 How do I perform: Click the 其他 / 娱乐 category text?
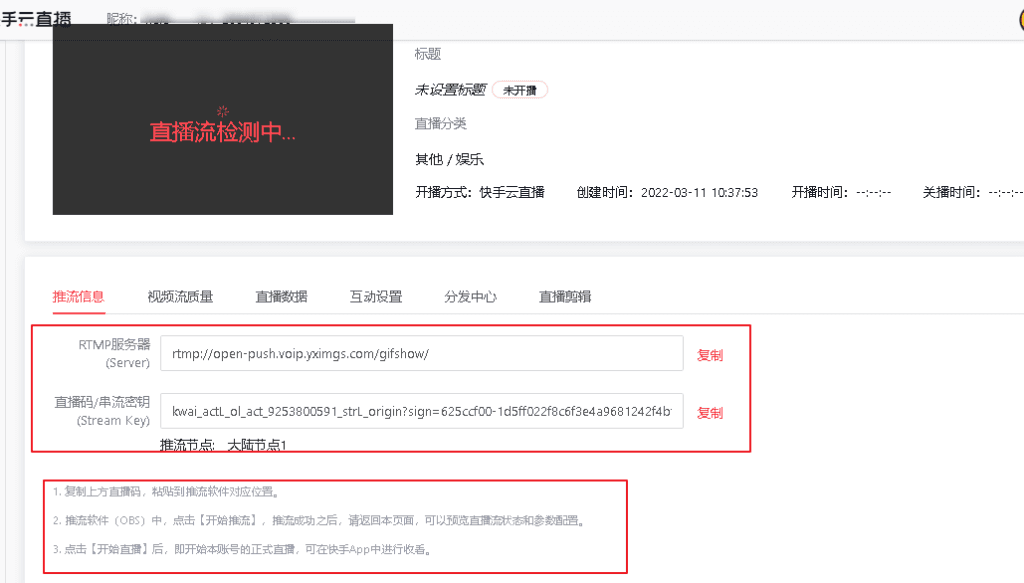(x=450, y=159)
